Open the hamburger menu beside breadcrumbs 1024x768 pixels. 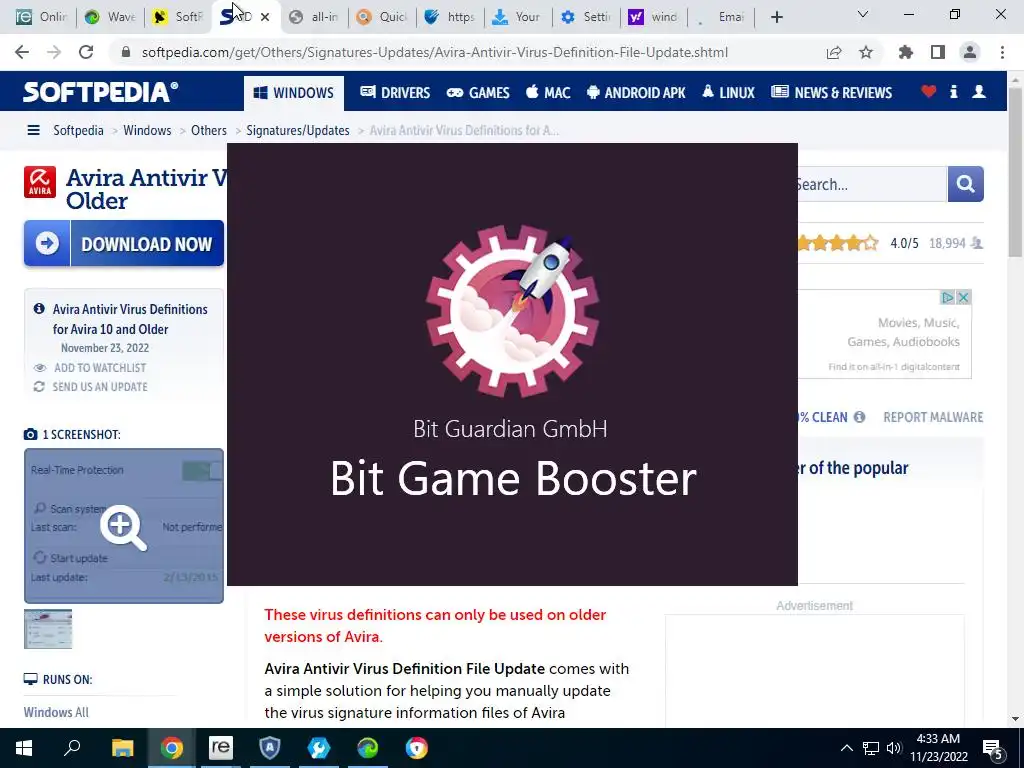coord(33,131)
